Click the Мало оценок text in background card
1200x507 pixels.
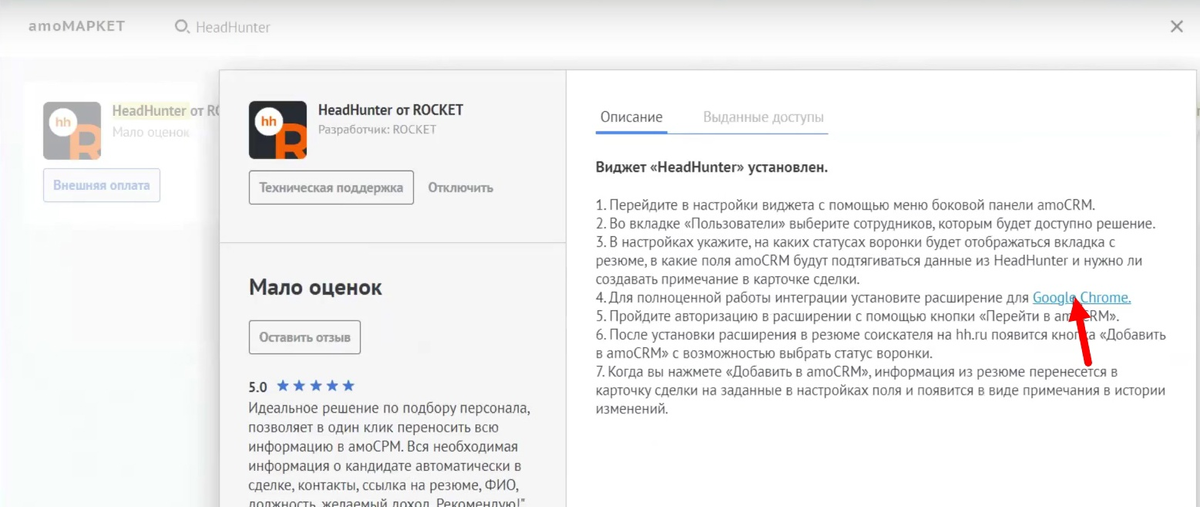click(150, 131)
